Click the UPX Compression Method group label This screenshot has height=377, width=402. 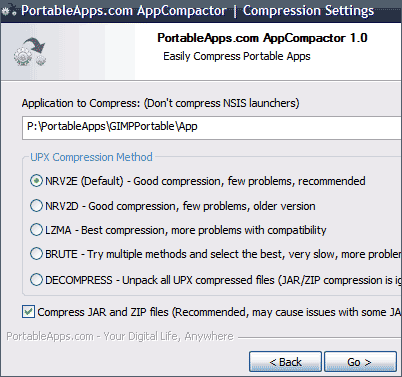91,157
